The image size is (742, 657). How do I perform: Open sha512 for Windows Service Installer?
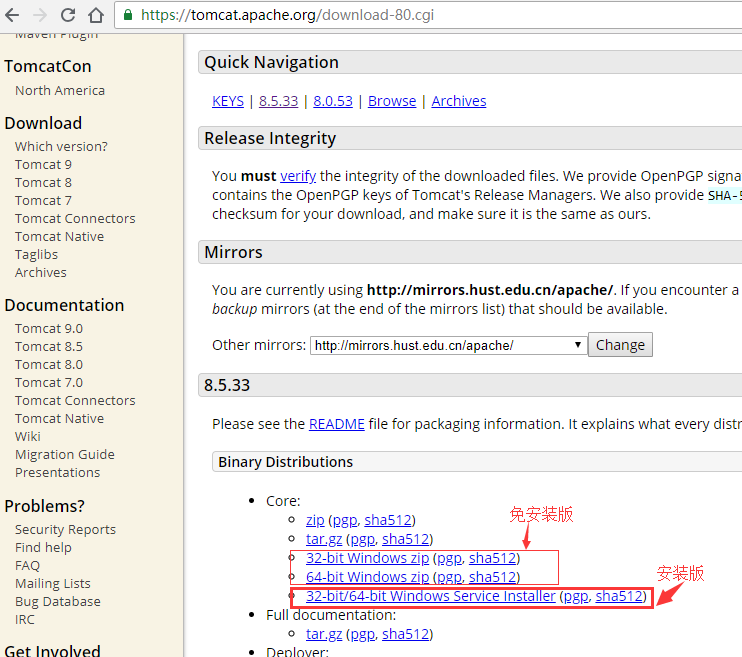point(619,596)
